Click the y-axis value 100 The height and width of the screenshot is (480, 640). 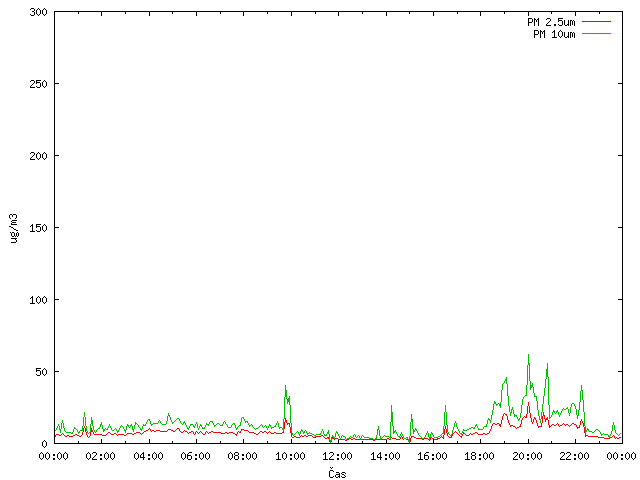(x=38, y=300)
